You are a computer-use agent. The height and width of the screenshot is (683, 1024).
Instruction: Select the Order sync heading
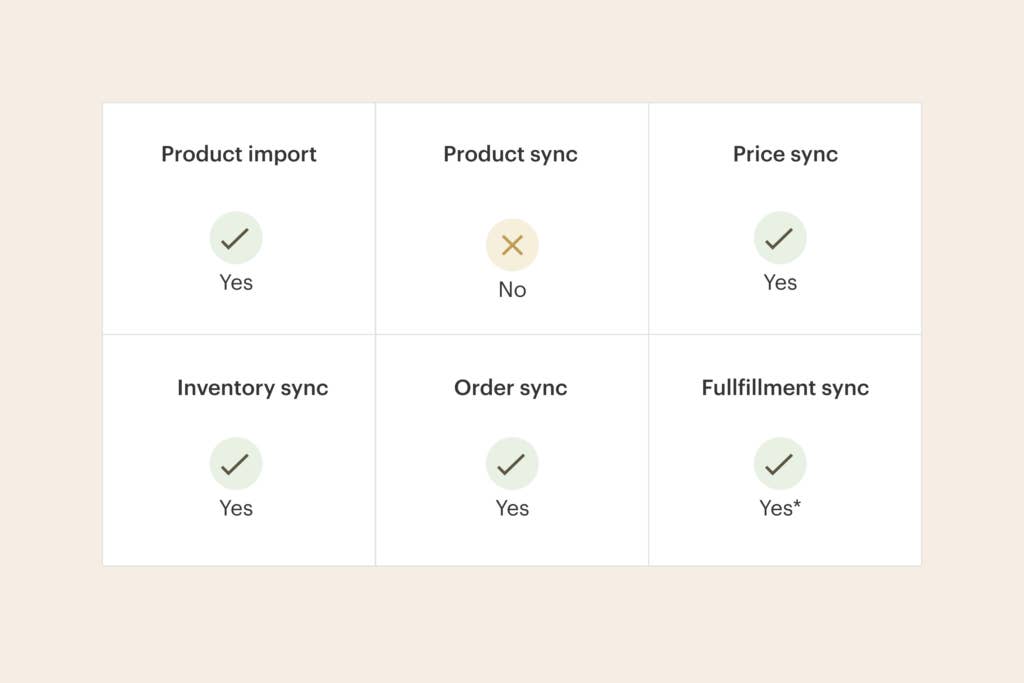tap(511, 388)
